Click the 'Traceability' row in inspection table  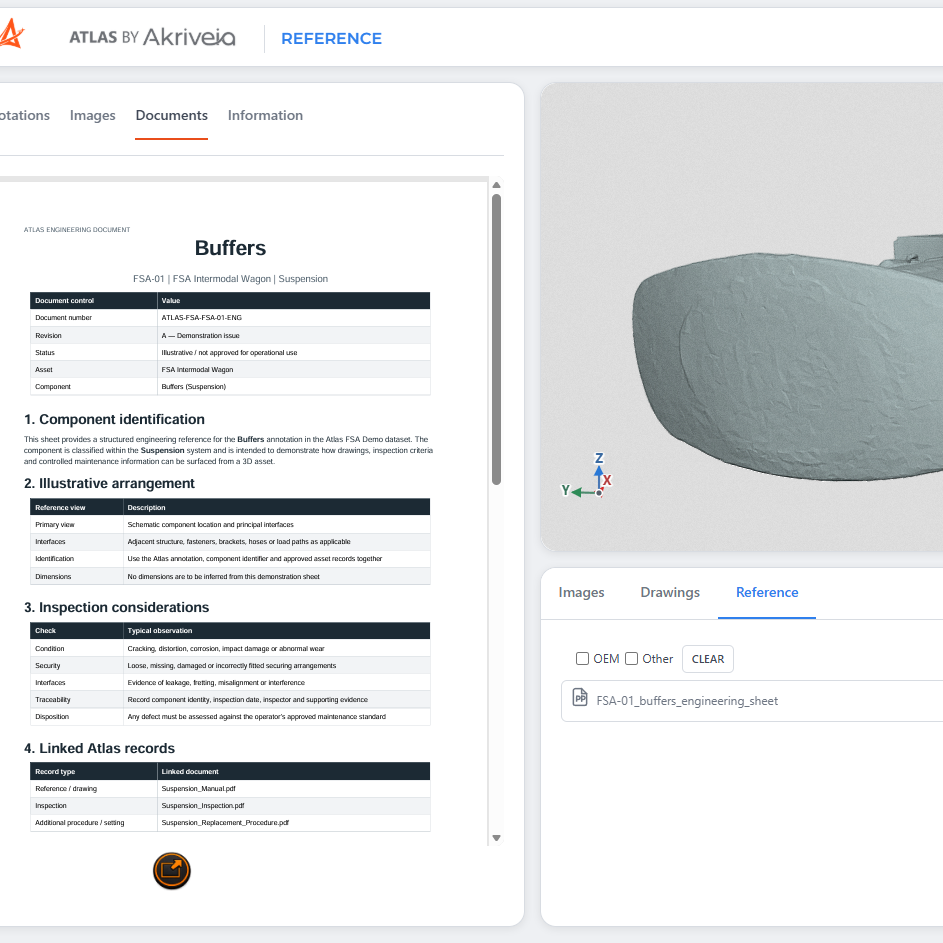click(230, 699)
